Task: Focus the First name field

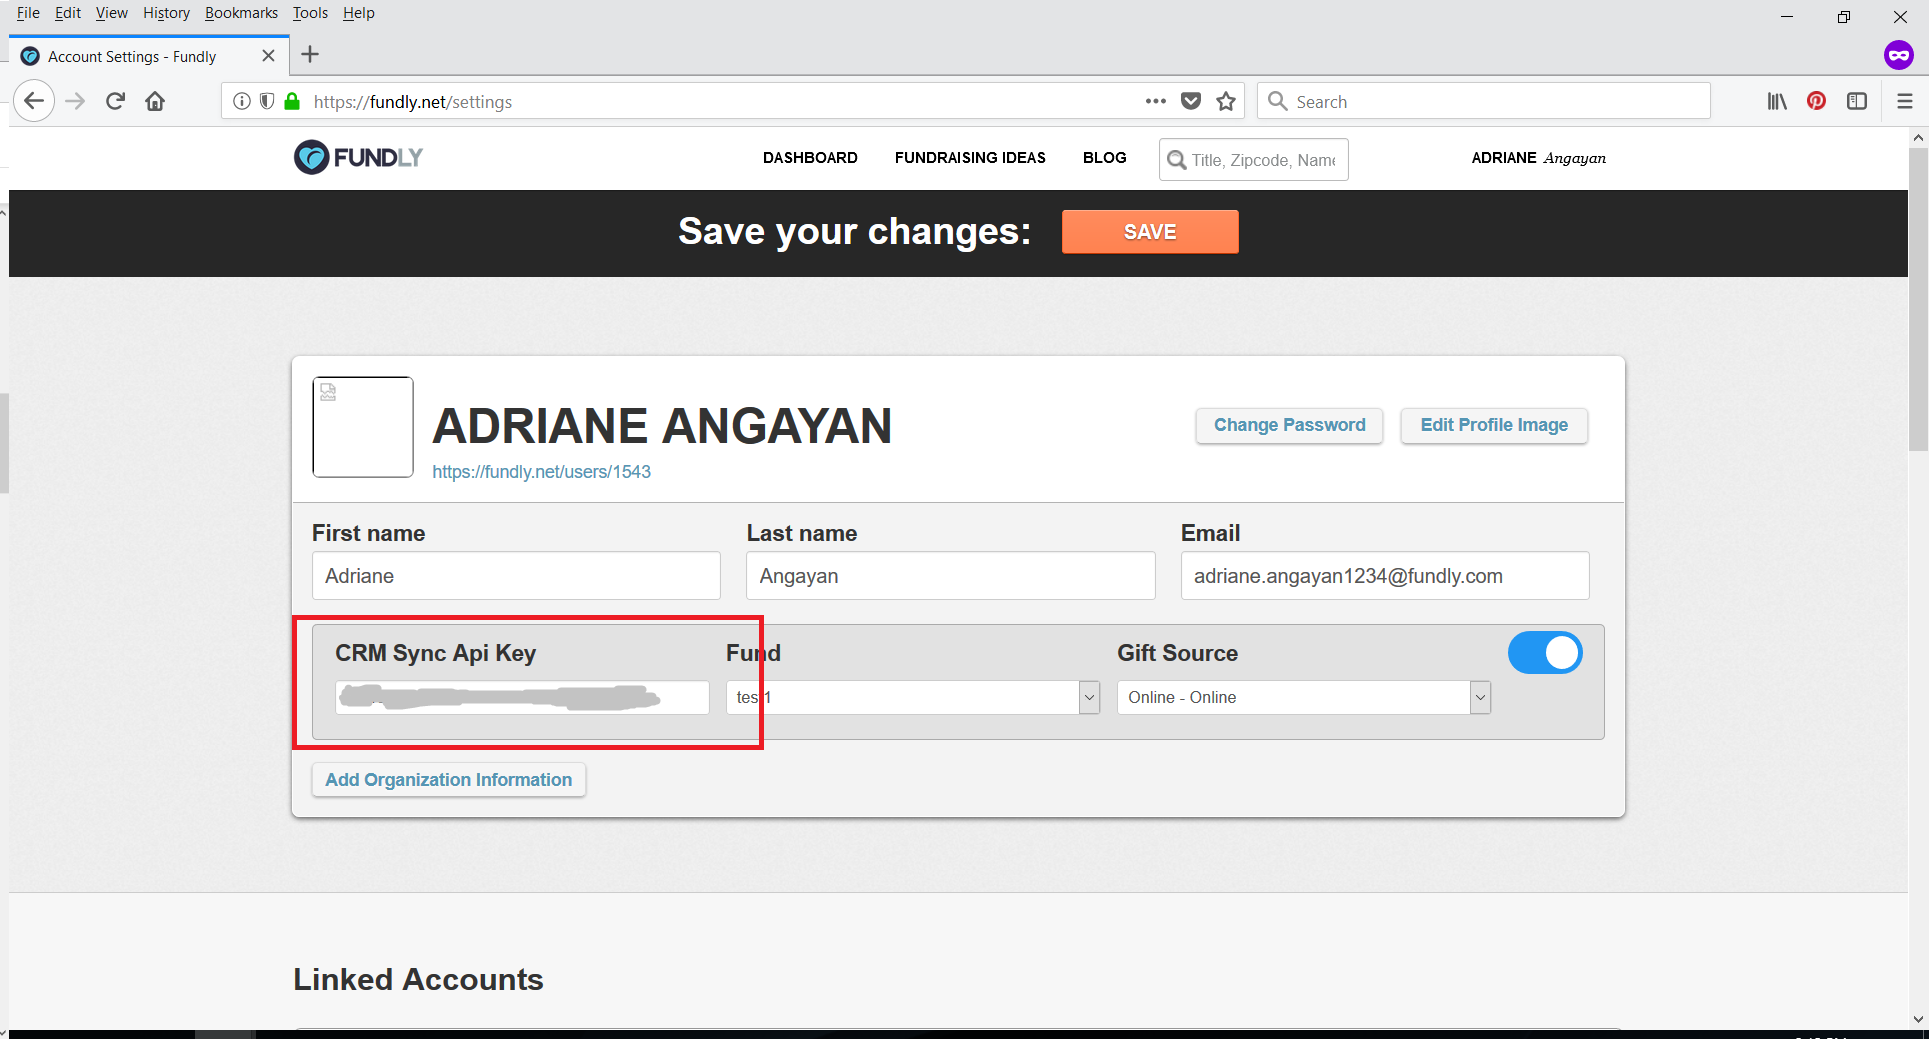Action: (x=516, y=576)
